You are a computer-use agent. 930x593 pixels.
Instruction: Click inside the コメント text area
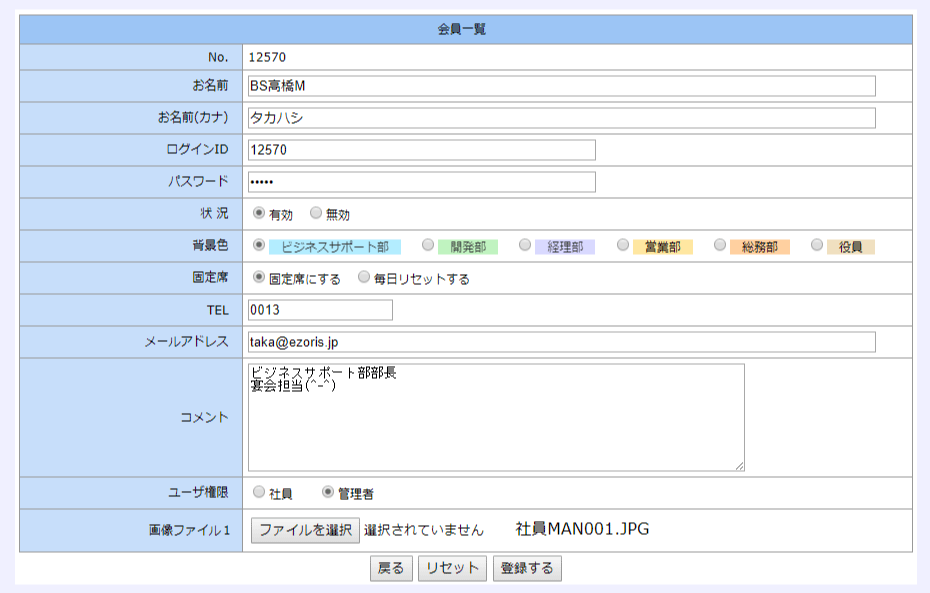click(496, 417)
